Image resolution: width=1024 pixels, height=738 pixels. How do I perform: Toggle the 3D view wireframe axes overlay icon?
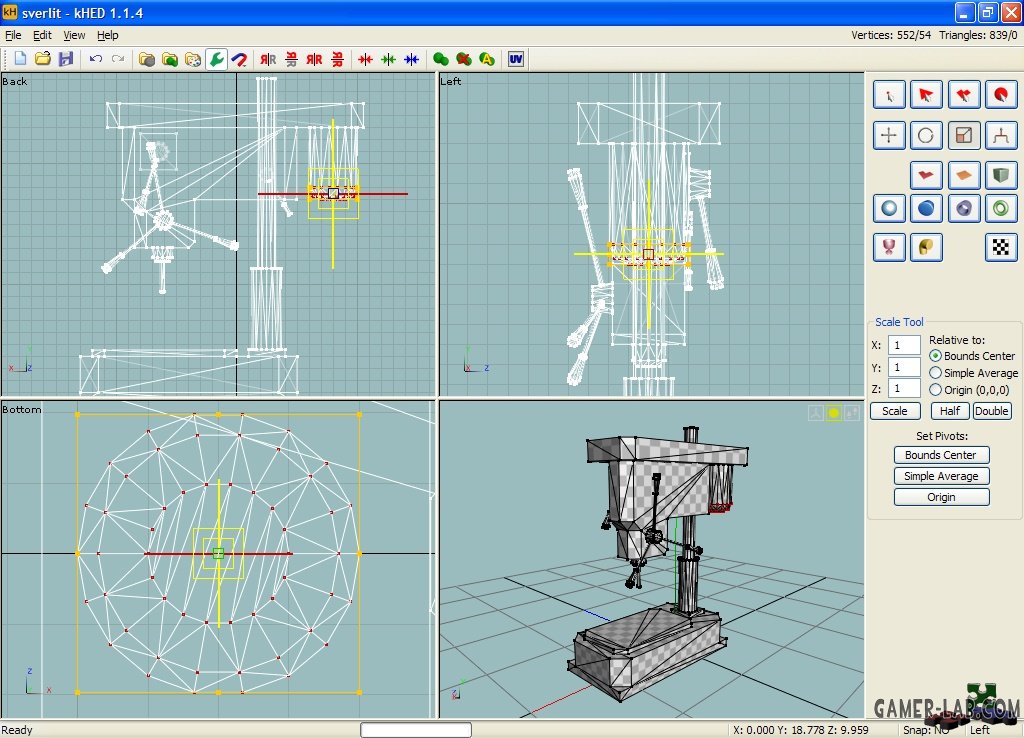[816, 413]
